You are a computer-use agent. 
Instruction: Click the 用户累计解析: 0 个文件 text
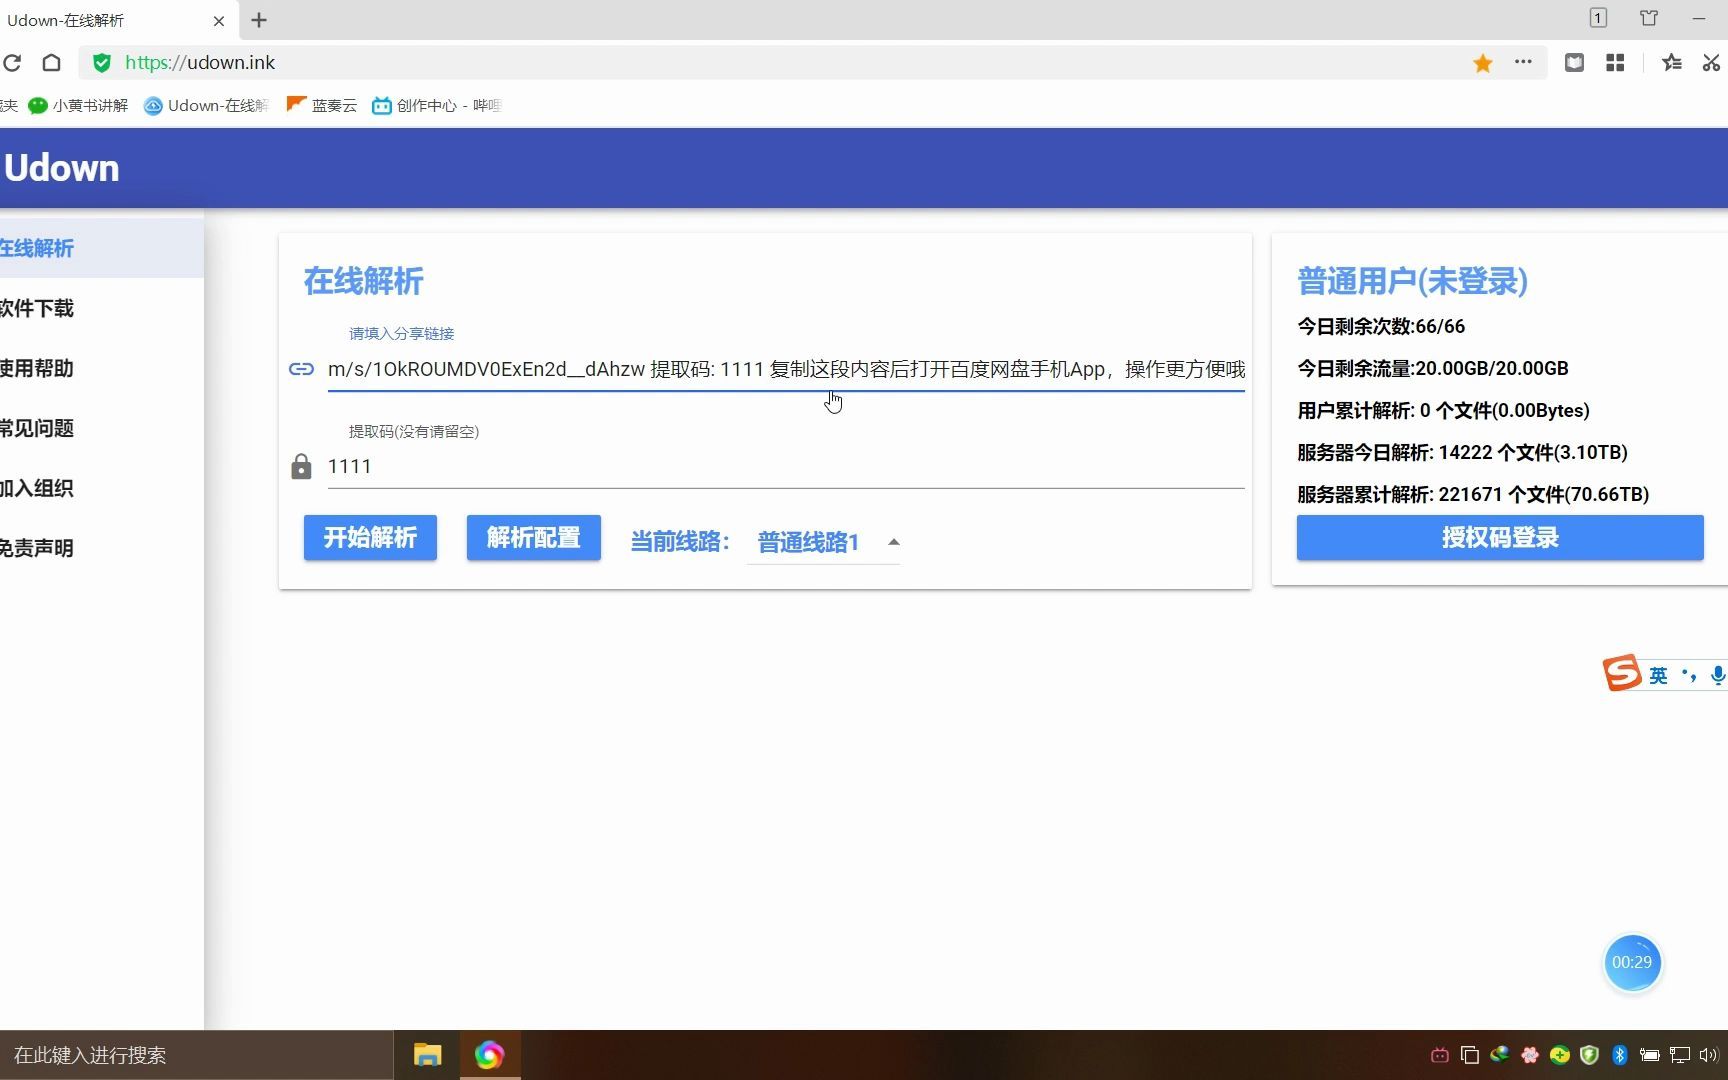coord(1443,410)
